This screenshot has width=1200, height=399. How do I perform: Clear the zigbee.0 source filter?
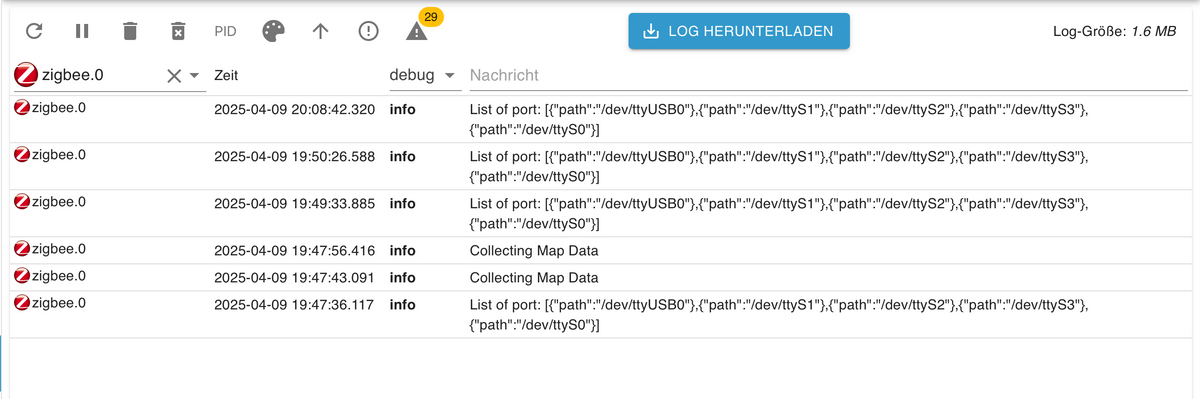click(173, 76)
